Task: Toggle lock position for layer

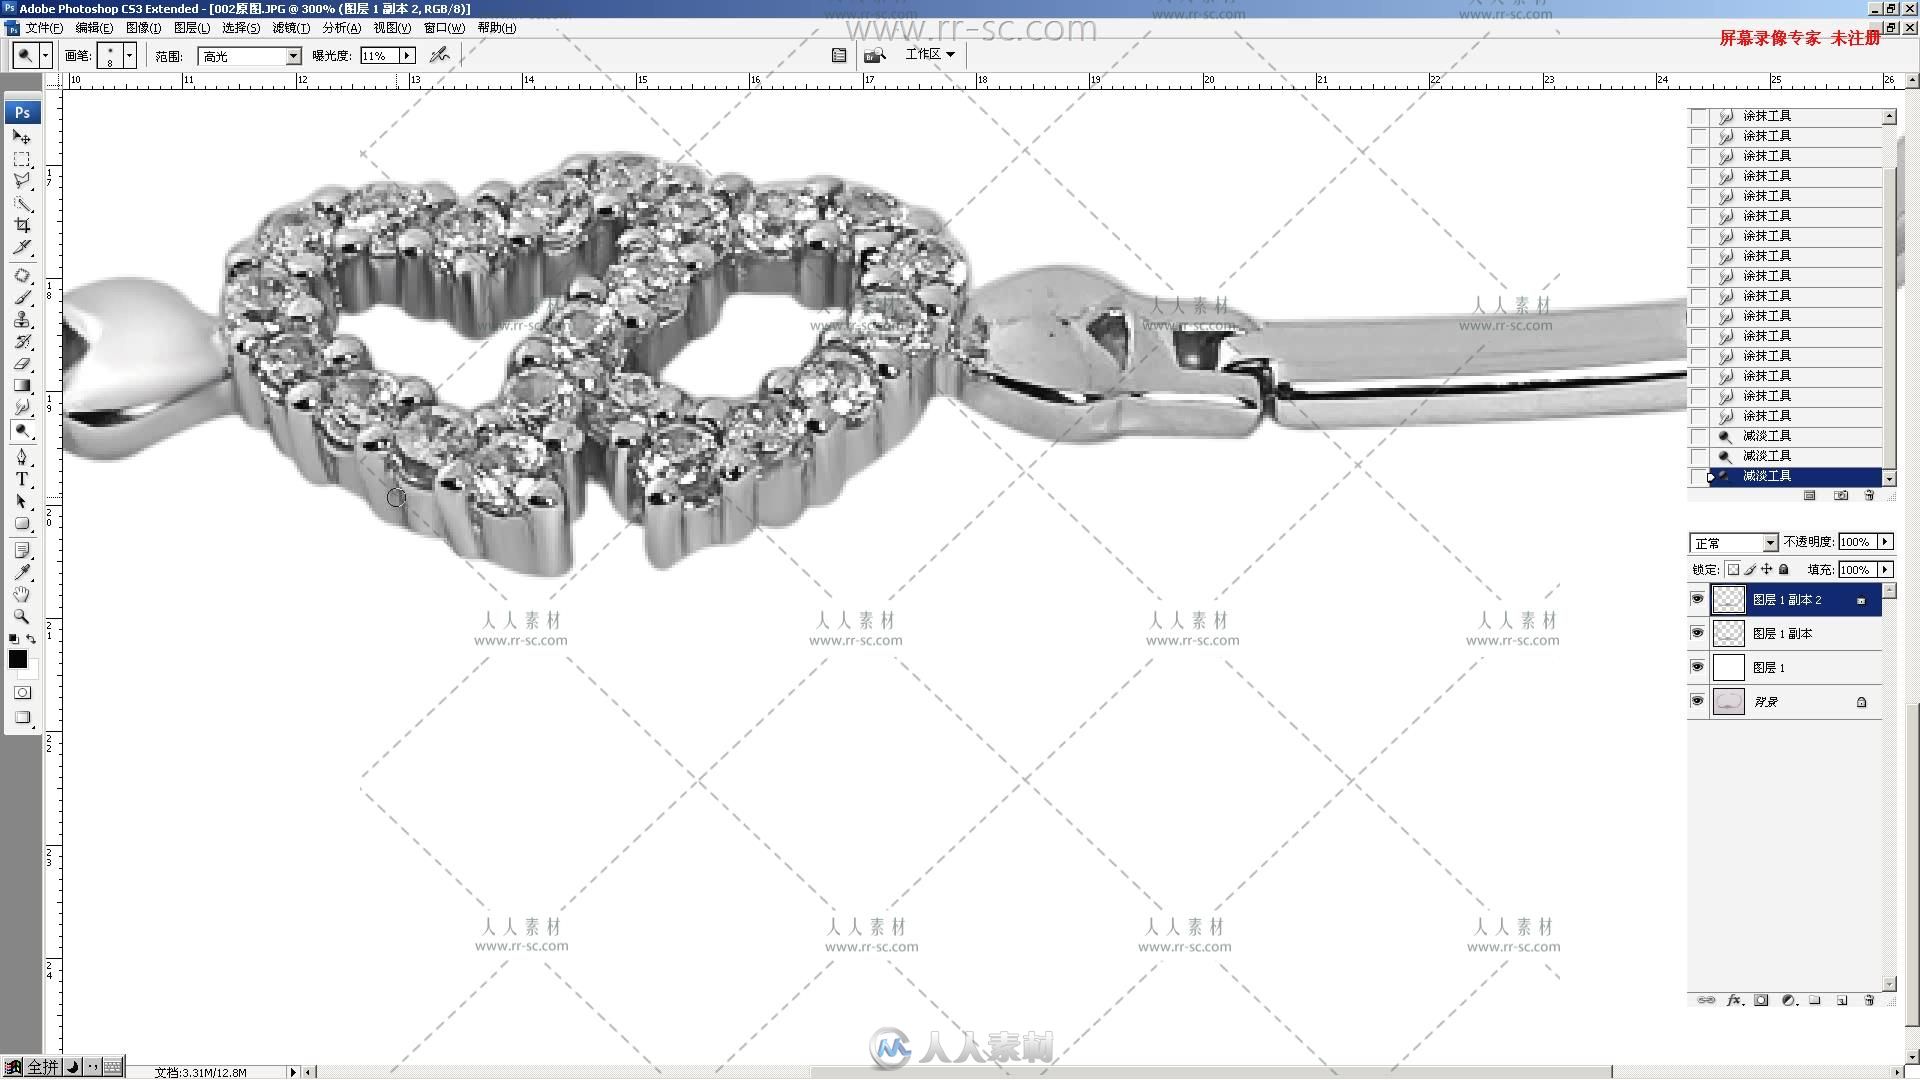Action: coord(1767,570)
